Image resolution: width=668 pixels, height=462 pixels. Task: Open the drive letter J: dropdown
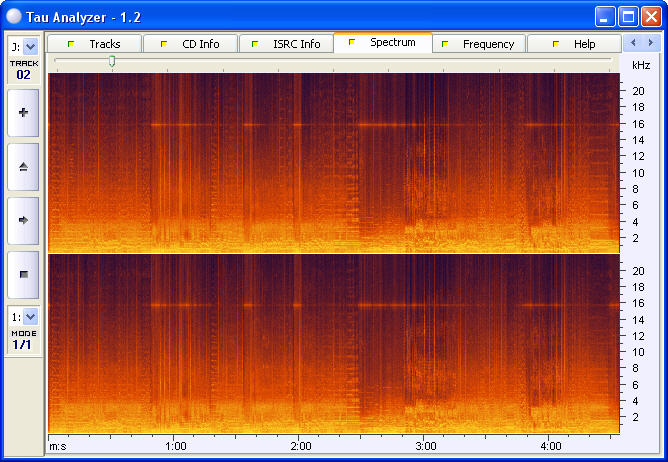click(30, 46)
